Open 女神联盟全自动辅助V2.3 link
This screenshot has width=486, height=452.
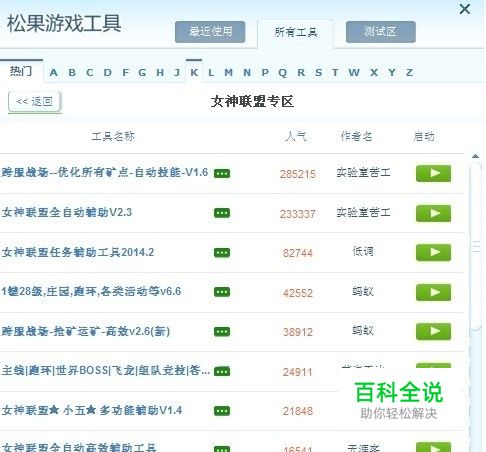pos(67,212)
